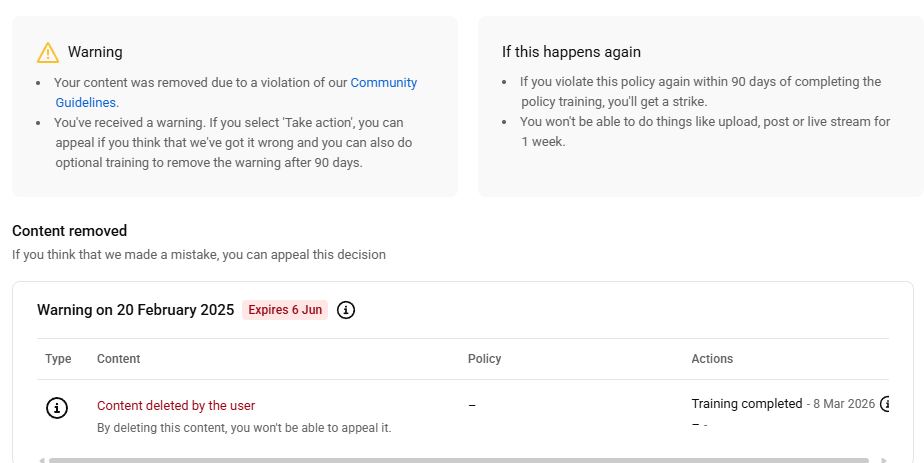Click the note about deleting this content
The height and width of the screenshot is (463, 924).
(244, 428)
